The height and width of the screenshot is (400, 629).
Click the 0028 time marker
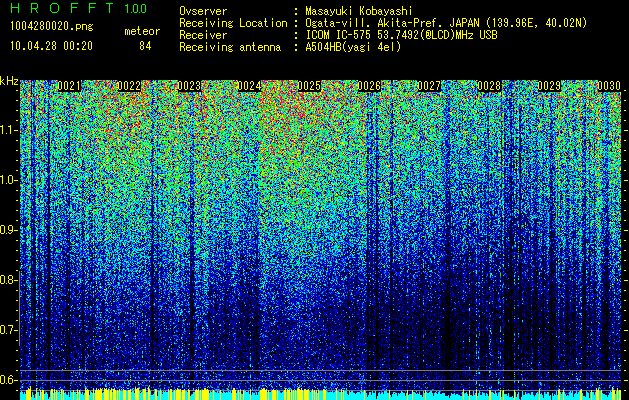coord(489,86)
